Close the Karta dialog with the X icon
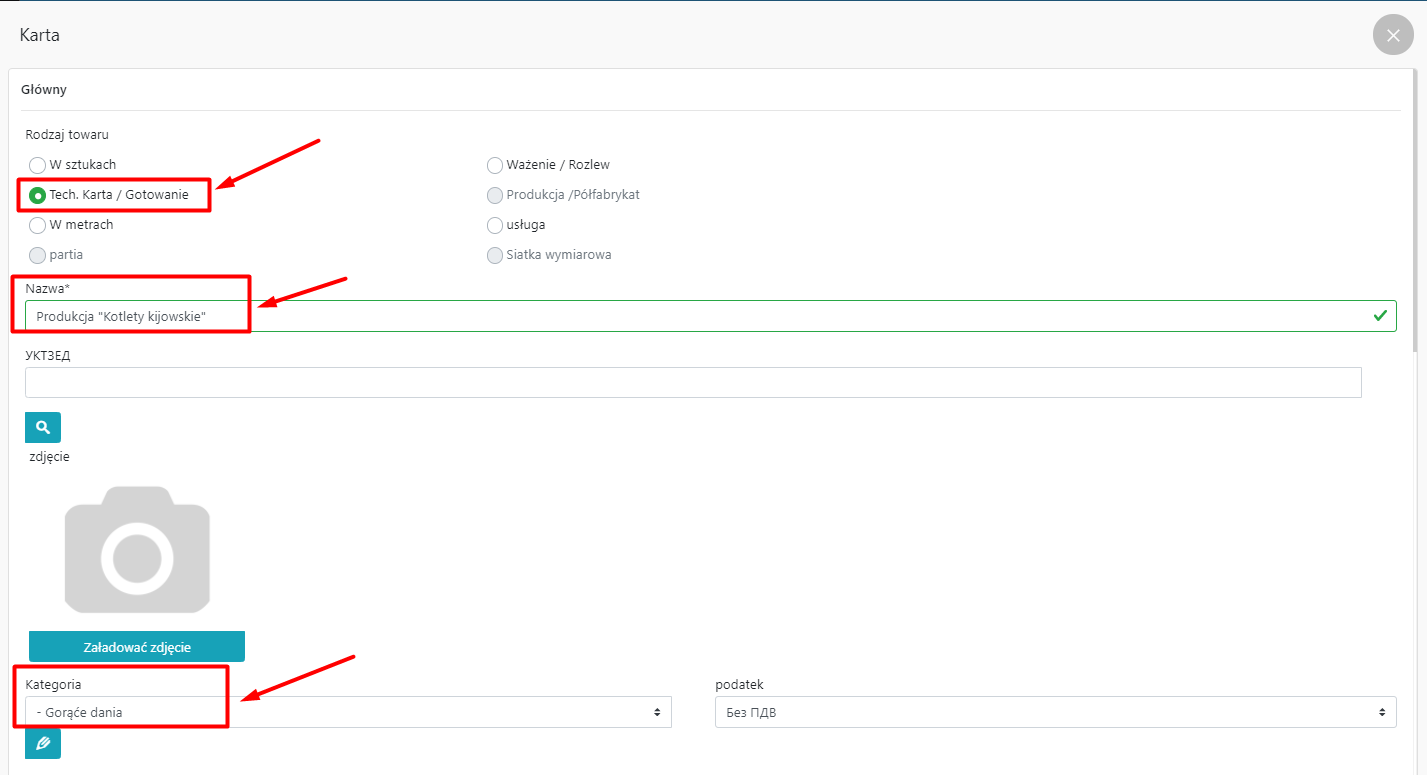Screen dimensions: 1427x775 1393,35
